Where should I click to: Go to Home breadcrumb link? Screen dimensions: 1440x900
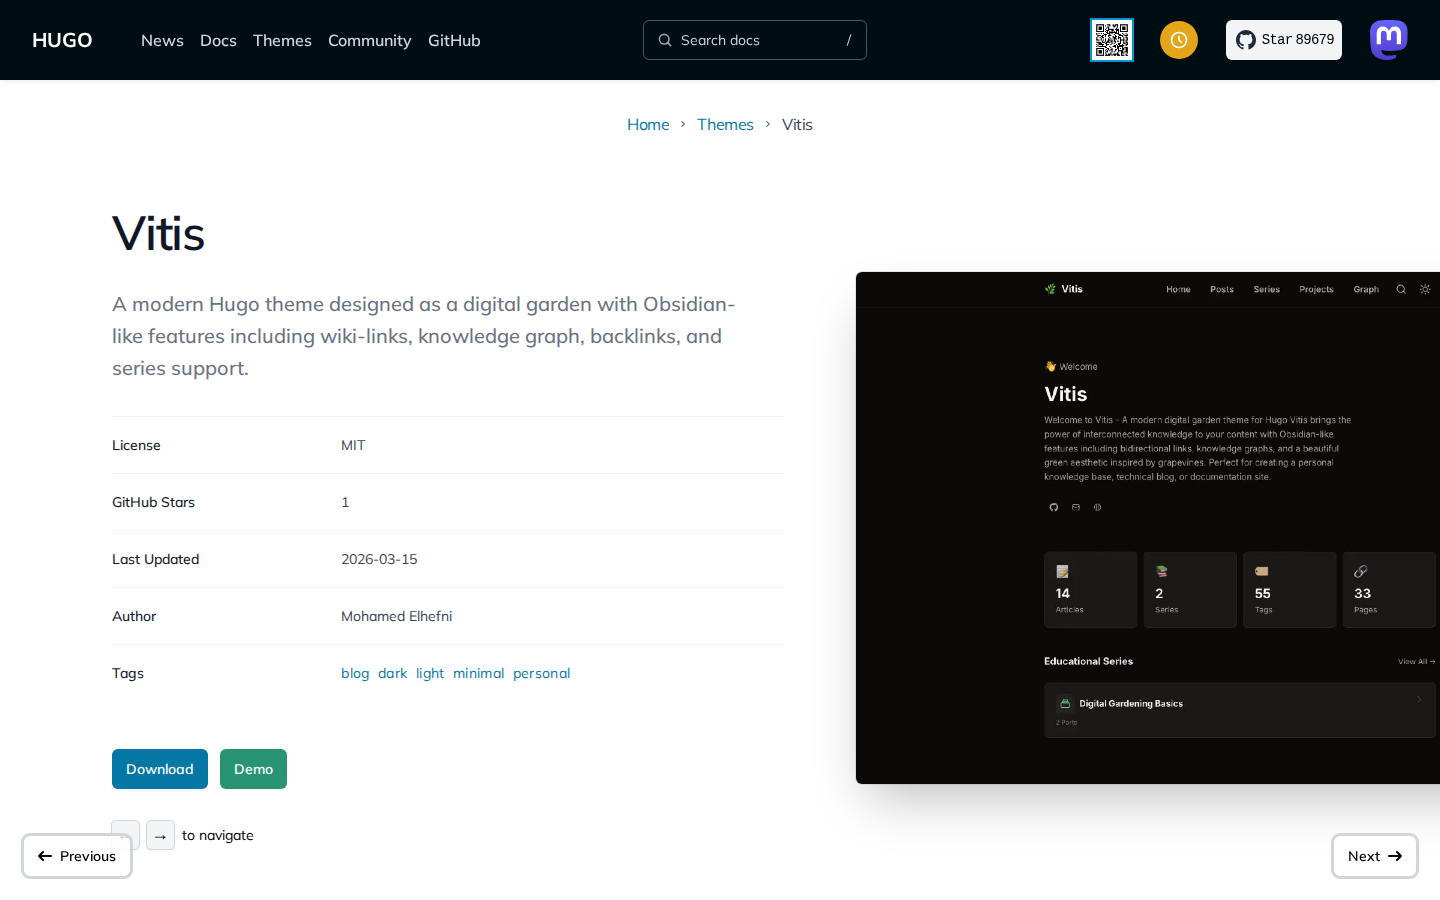pos(648,124)
